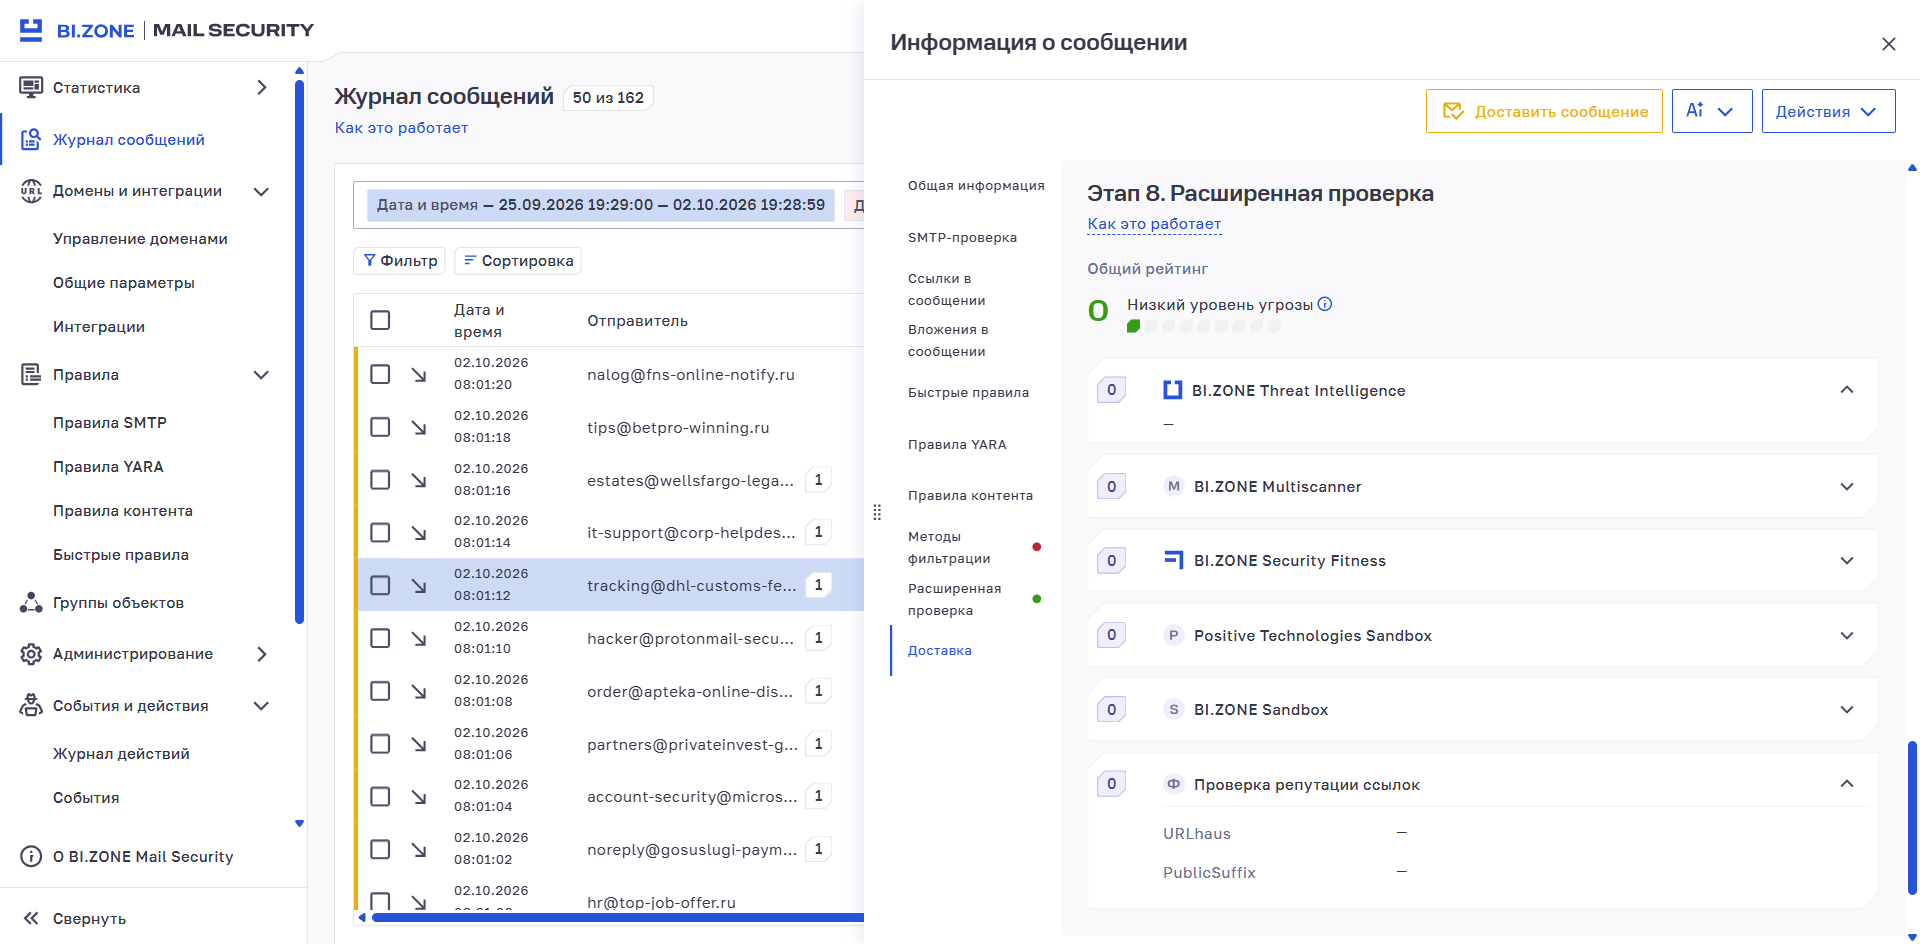Screen dimensions: 1920x944
Task: Open the AI dropdown button
Action: 1711,111
